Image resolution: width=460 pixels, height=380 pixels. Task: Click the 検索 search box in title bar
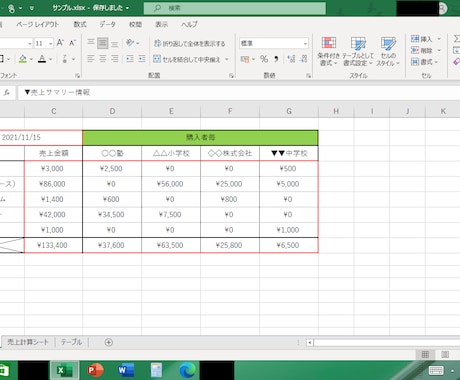tap(235, 8)
